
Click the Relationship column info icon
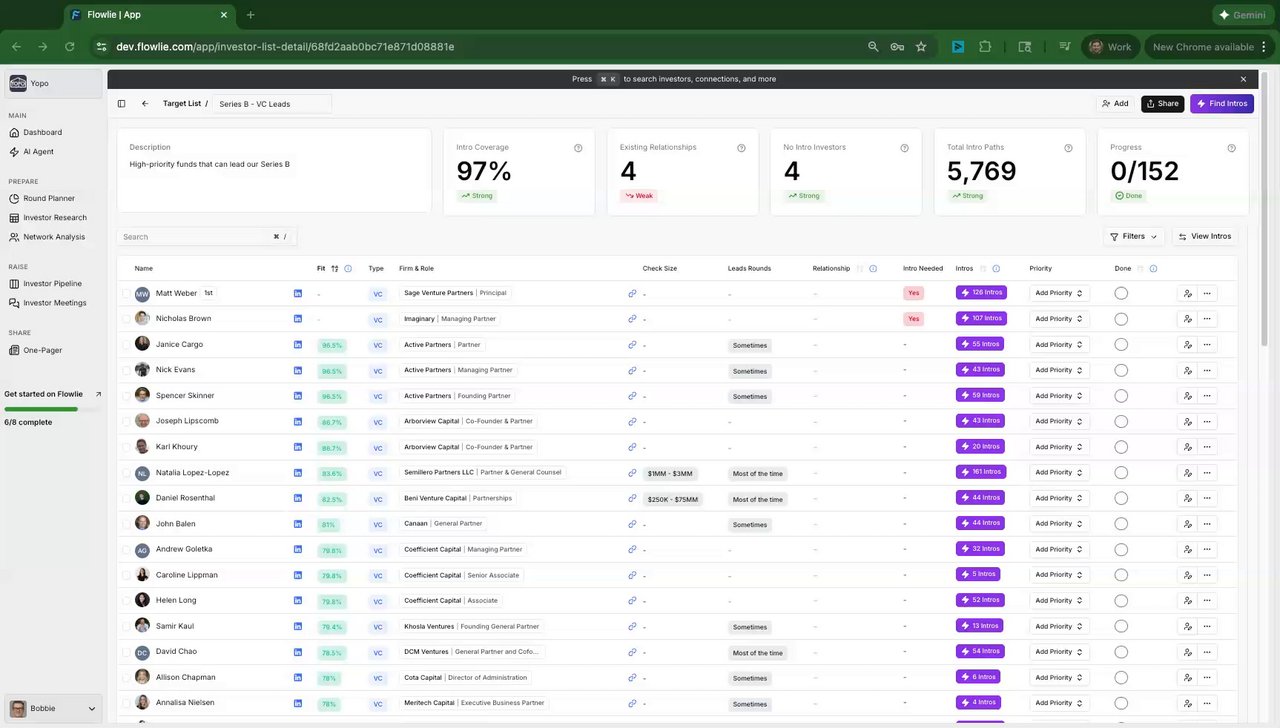873,268
